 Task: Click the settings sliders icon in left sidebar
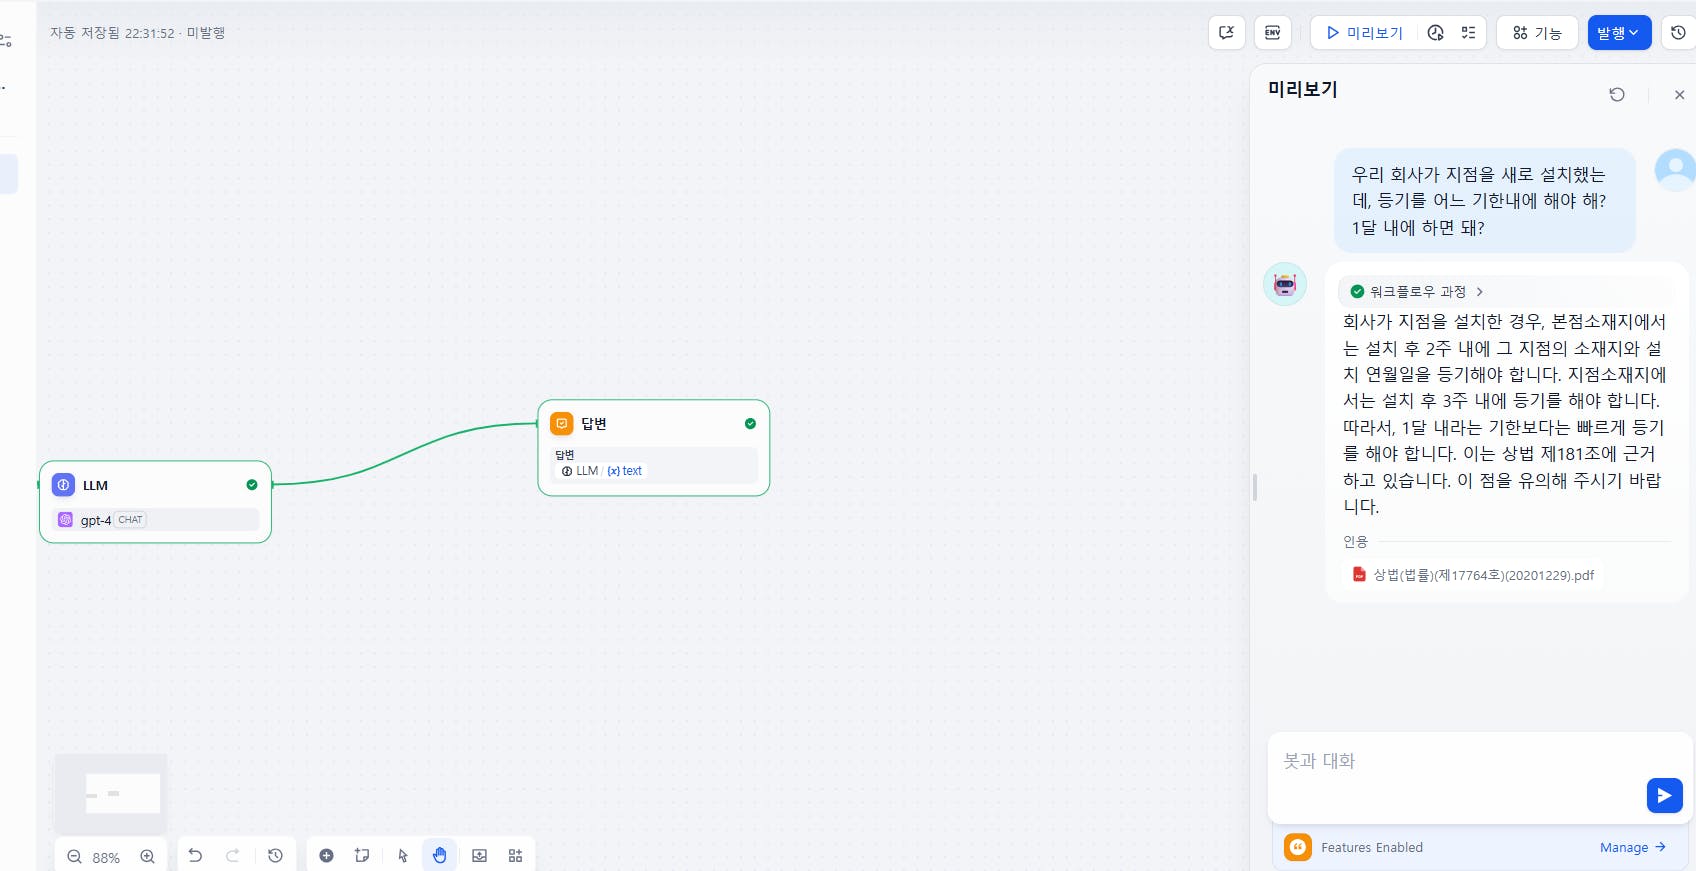coord(6,41)
